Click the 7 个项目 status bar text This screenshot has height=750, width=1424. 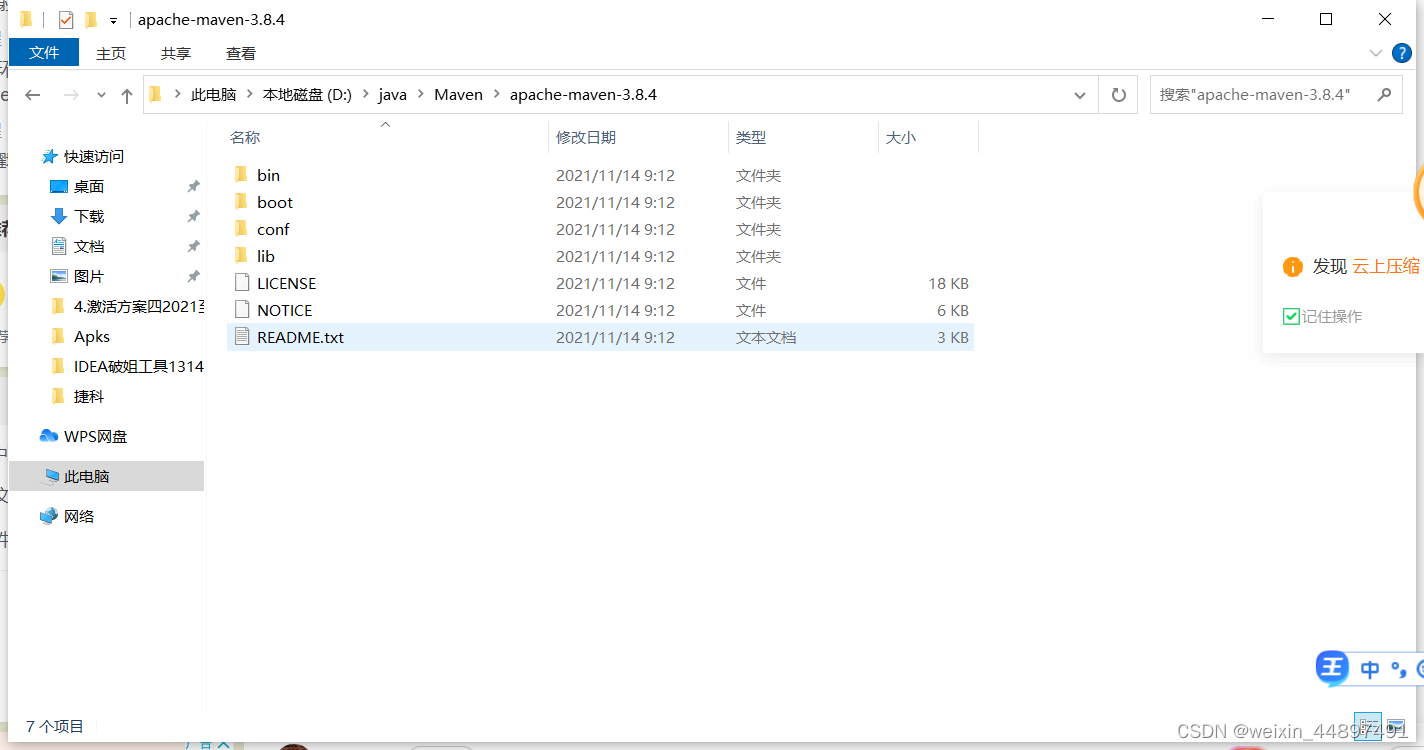(x=55, y=726)
